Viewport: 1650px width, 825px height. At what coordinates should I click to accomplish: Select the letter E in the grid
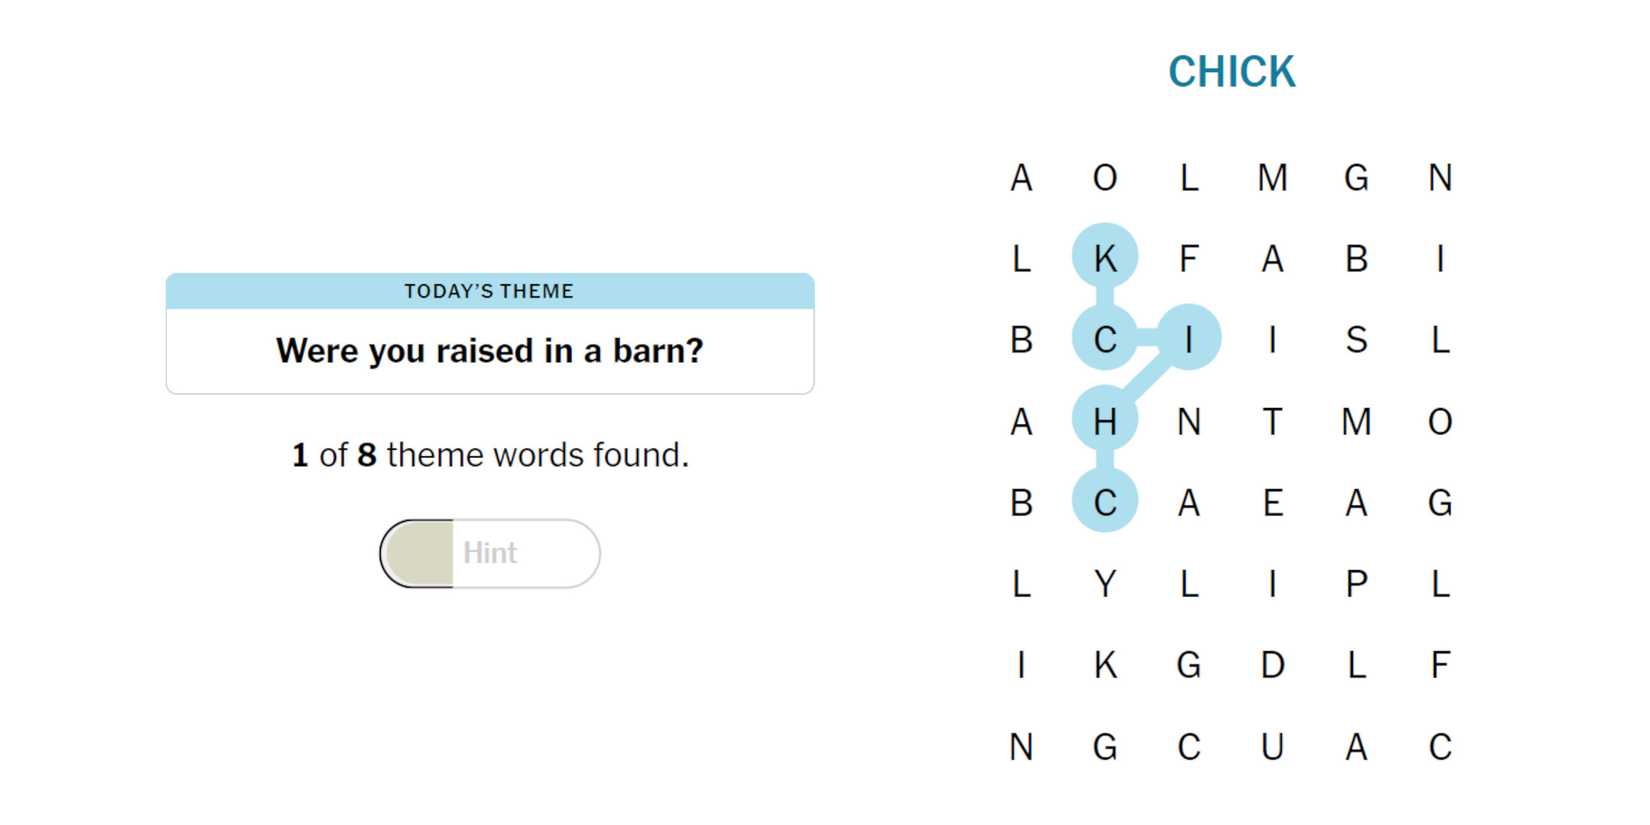click(x=1272, y=502)
